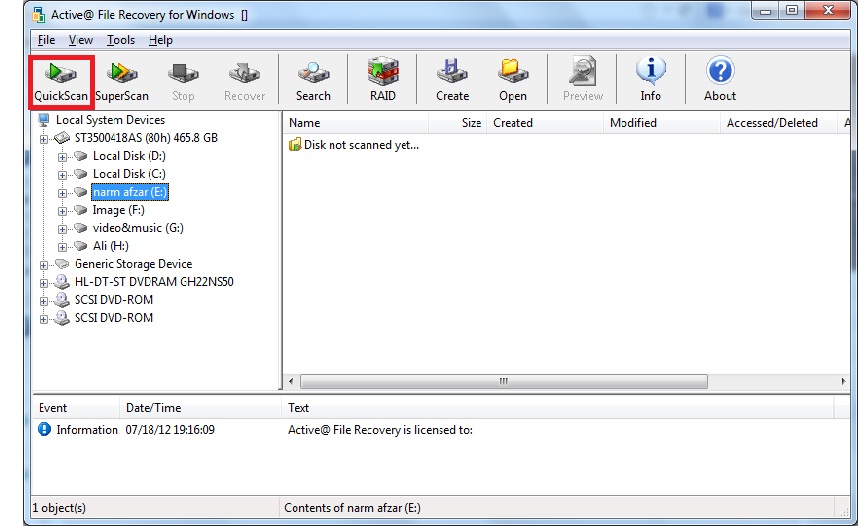
Task: Expand the HL-DT-ST DVDRAM GH22NS50 node
Action: tap(44, 283)
